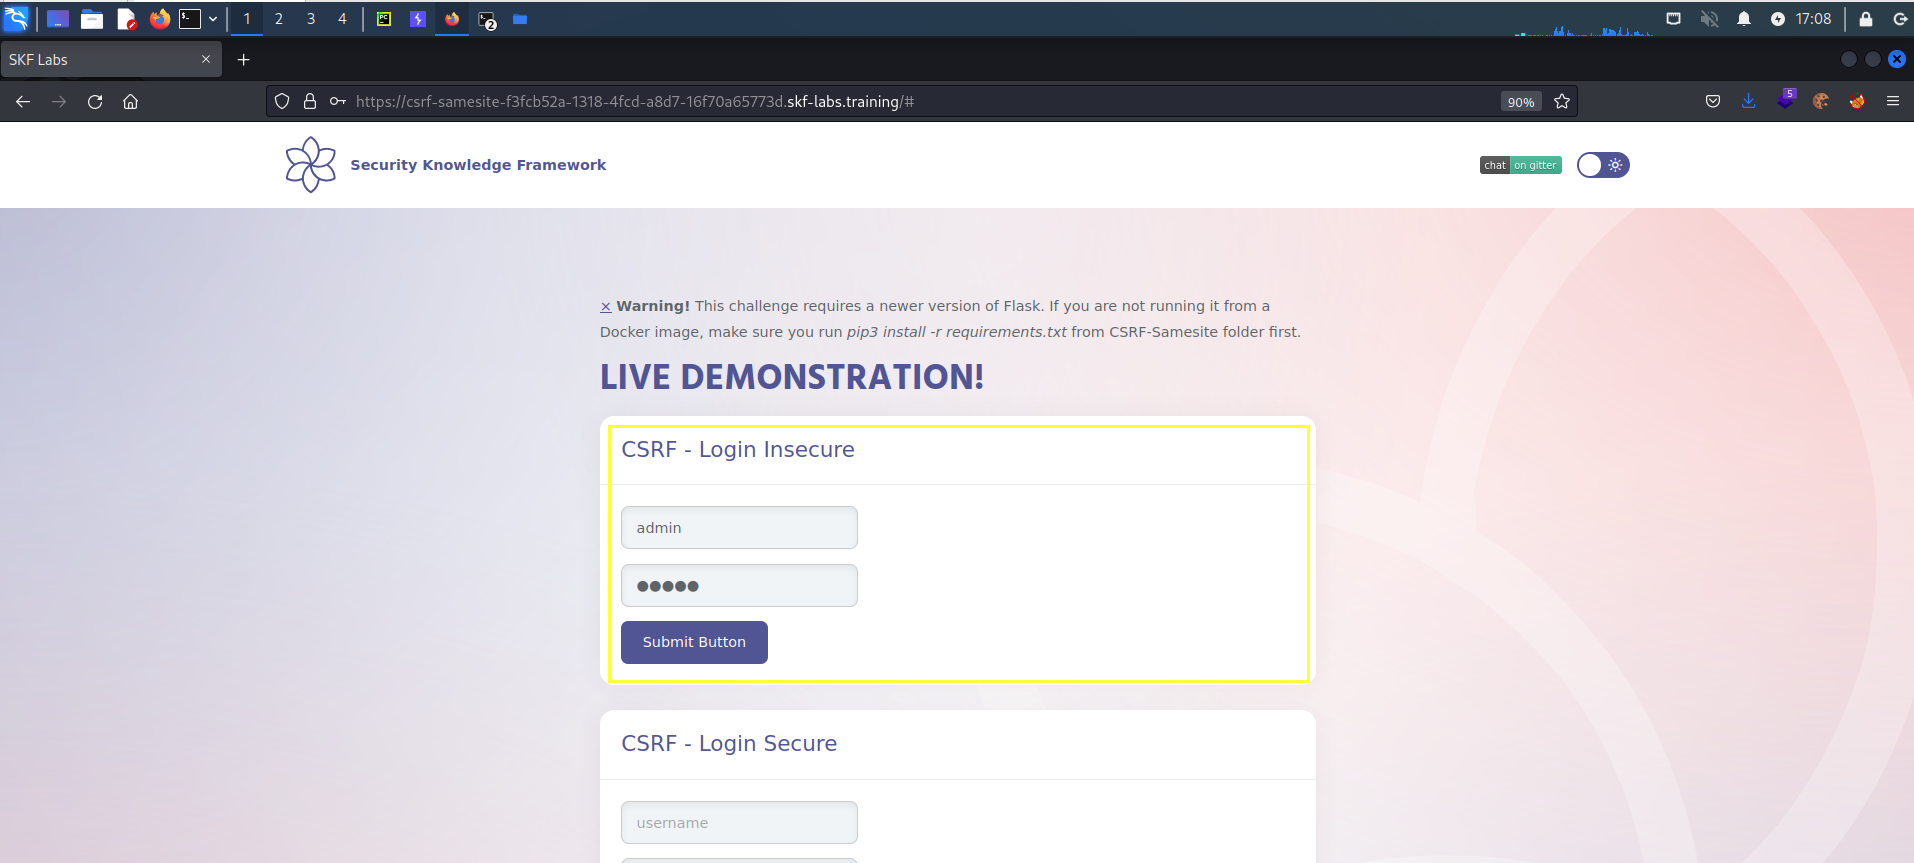1914x863 pixels.
Task: View site security padlock info
Action: tap(310, 101)
